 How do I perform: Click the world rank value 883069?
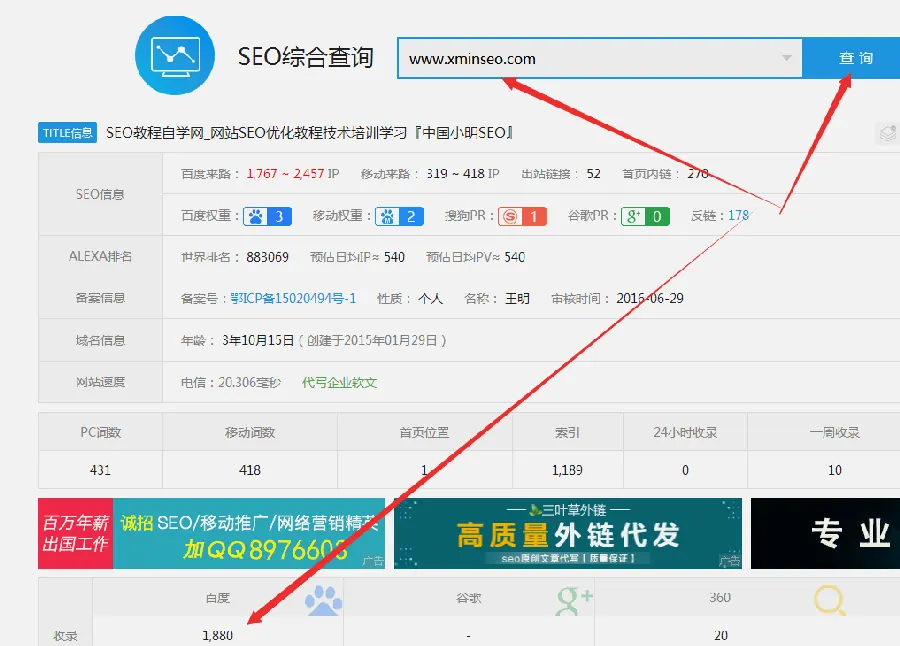point(267,257)
